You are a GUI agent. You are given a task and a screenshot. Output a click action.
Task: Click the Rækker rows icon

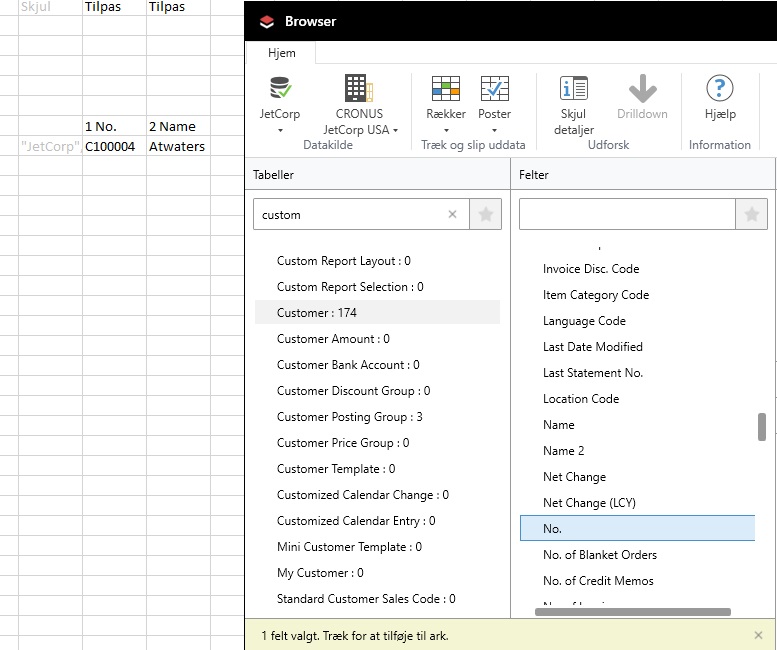445,88
